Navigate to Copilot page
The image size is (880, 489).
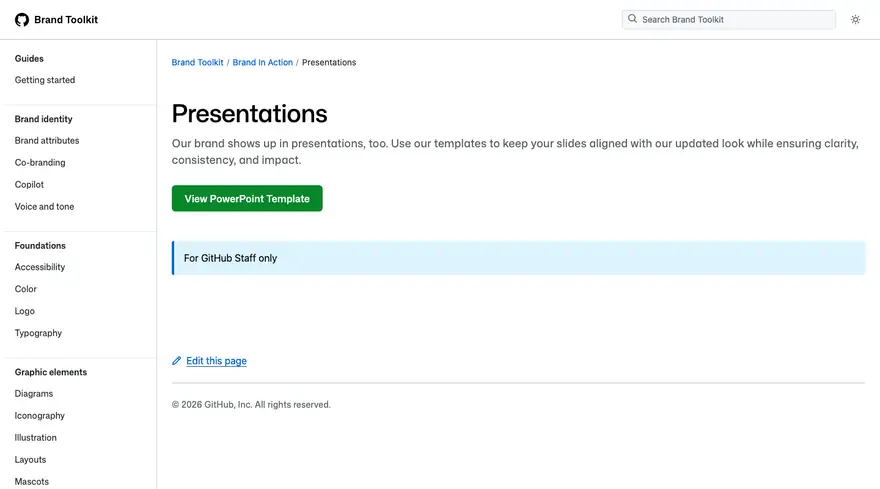(x=29, y=184)
